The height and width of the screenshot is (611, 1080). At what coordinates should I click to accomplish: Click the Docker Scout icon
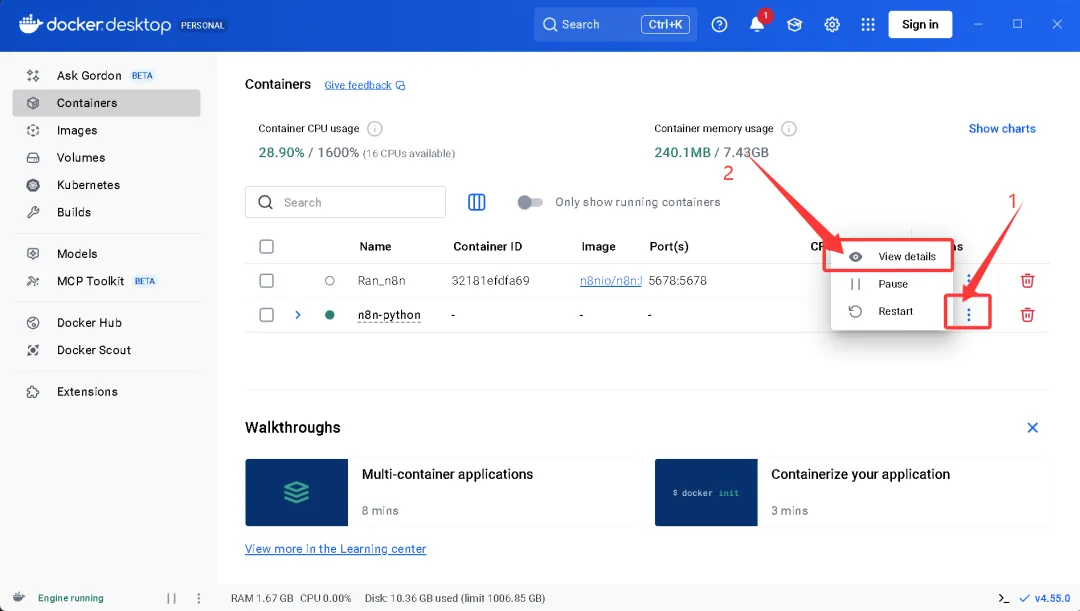click(33, 350)
